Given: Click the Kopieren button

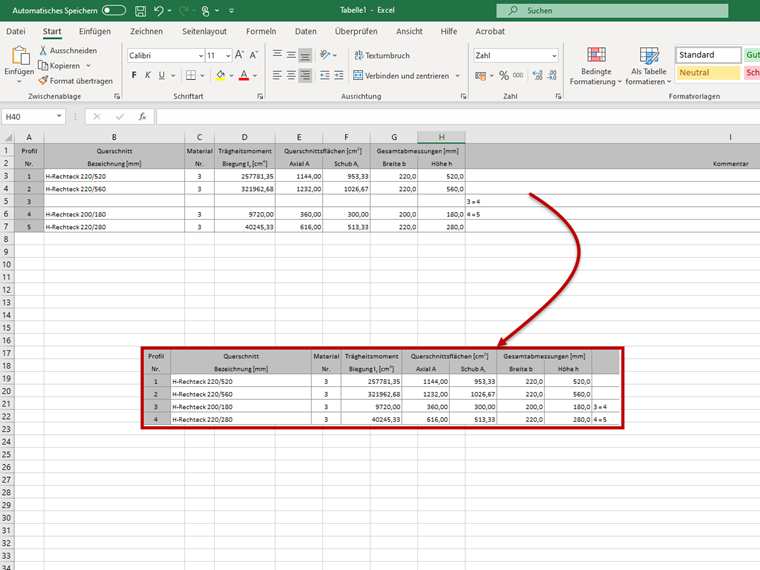Looking at the screenshot, I should pos(59,65).
